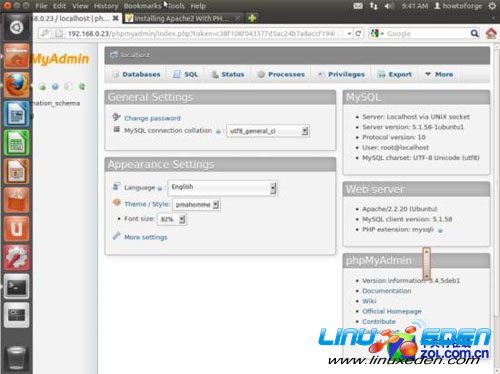Click the Change password link

pyautogui.click(x=152, y=118)
